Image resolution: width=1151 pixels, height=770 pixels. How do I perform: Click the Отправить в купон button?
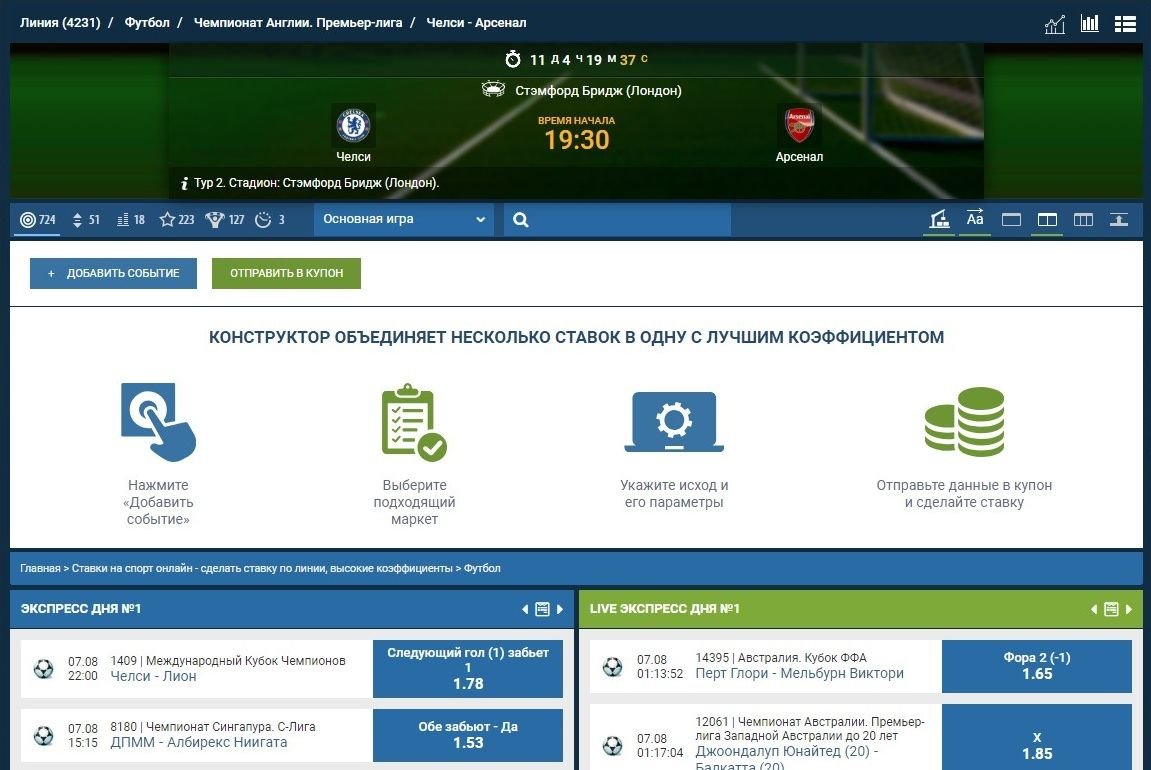click(x=286, y=273)
